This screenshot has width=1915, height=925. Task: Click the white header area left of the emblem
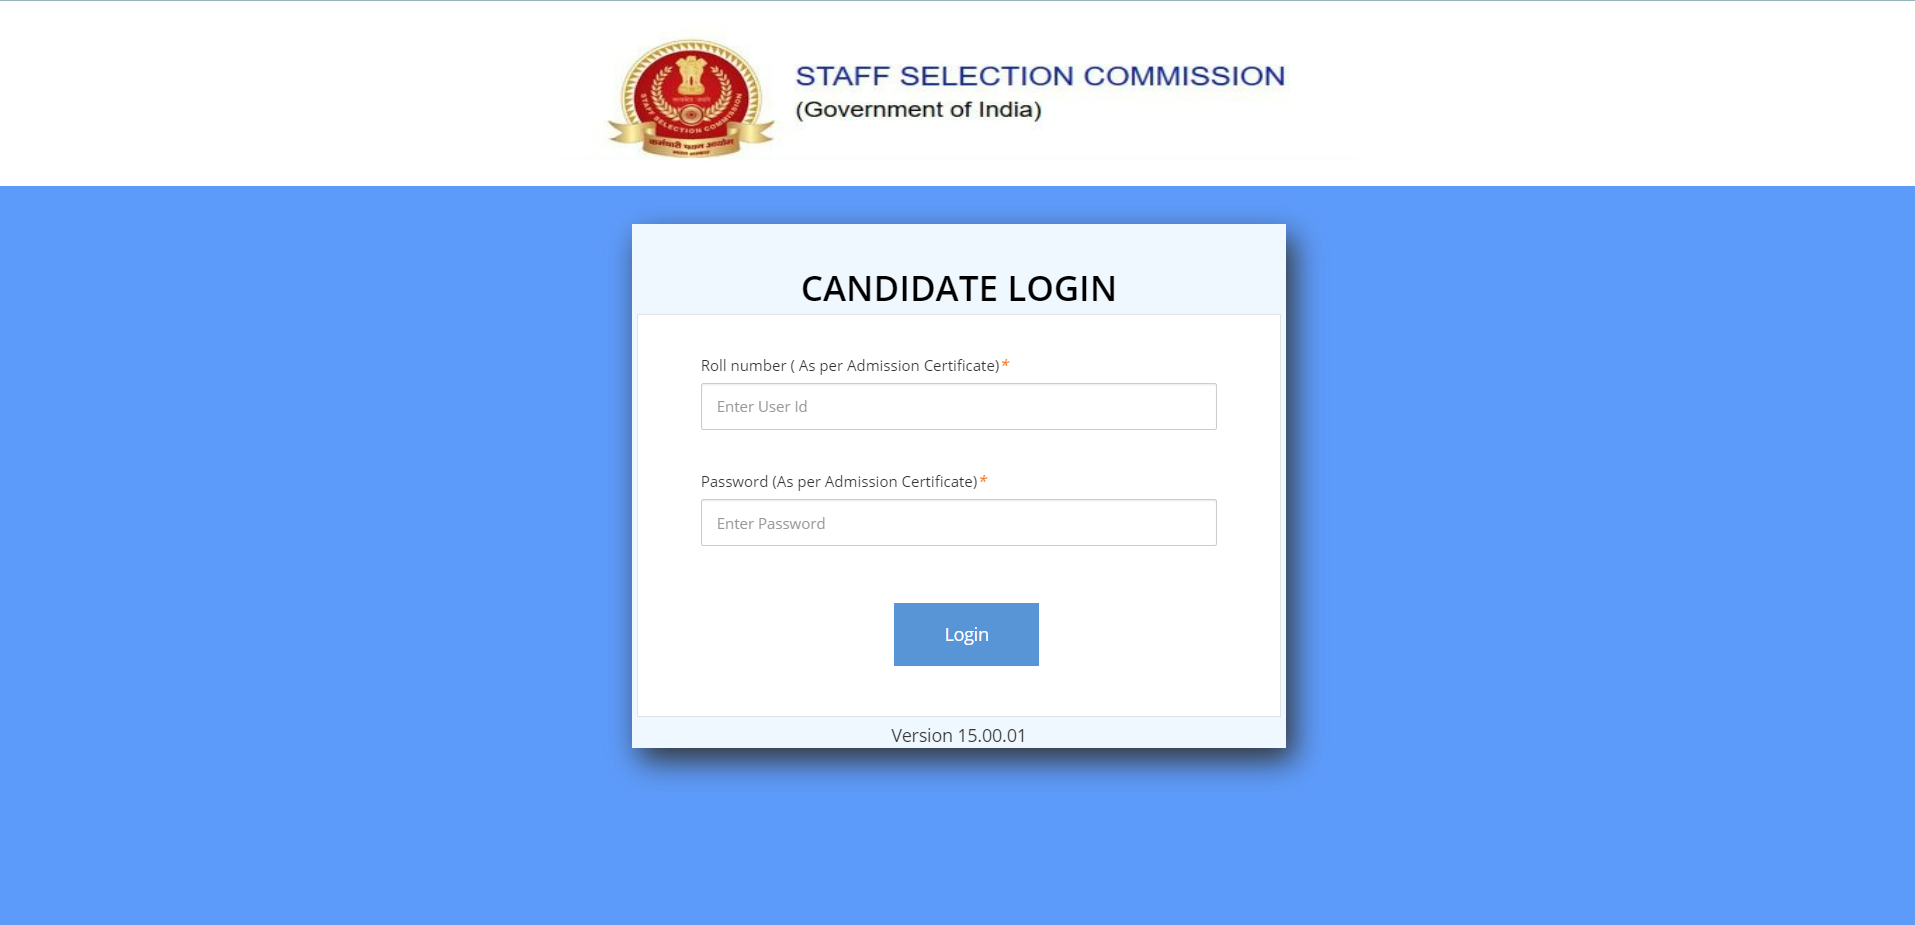click(300, 93)
